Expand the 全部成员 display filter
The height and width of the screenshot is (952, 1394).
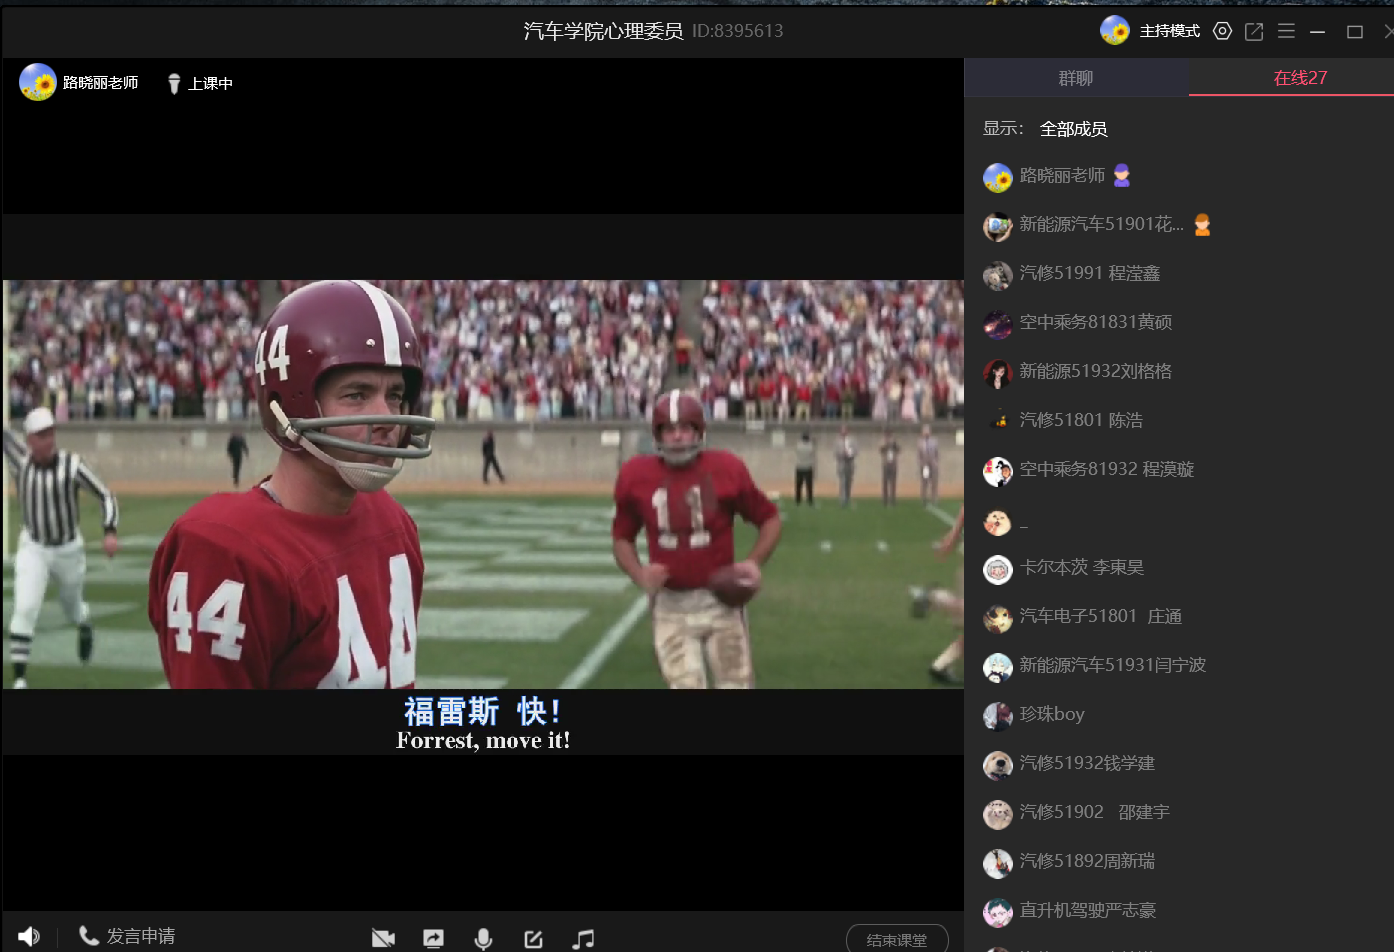click(1073, 129)
